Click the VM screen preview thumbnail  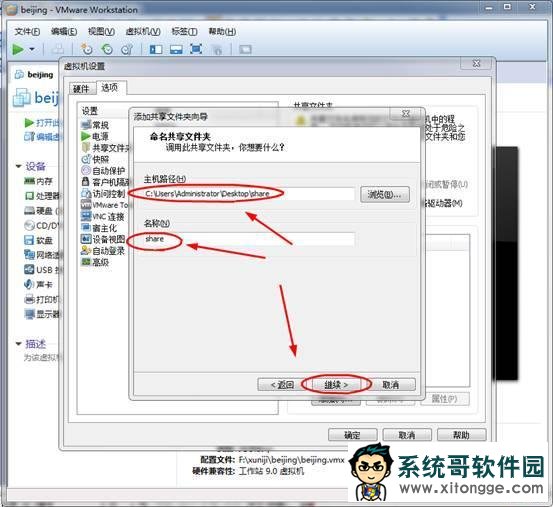pyautogui.click(x=507, y=264)
